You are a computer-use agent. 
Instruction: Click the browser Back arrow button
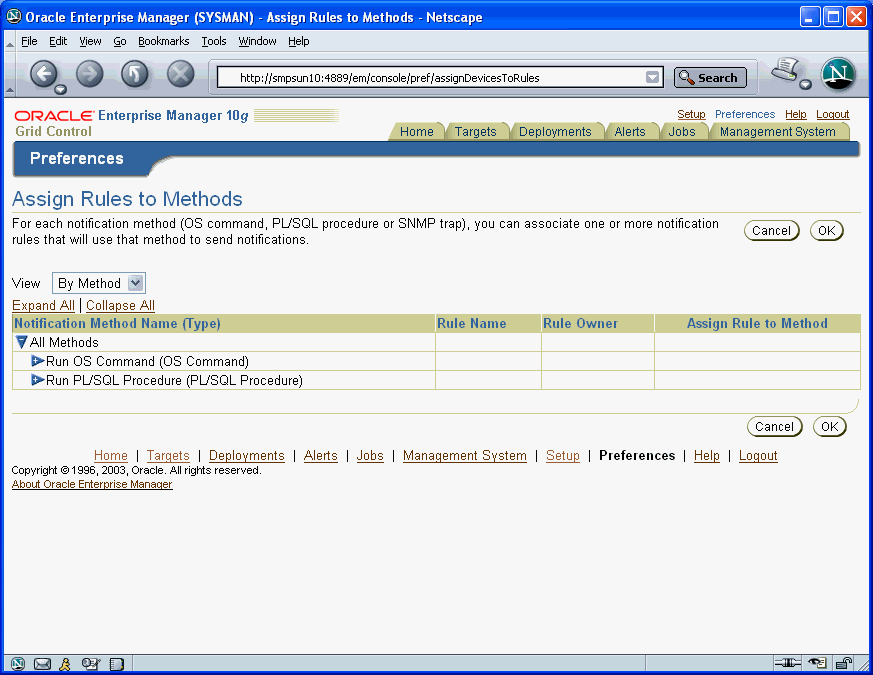point(43,74)
